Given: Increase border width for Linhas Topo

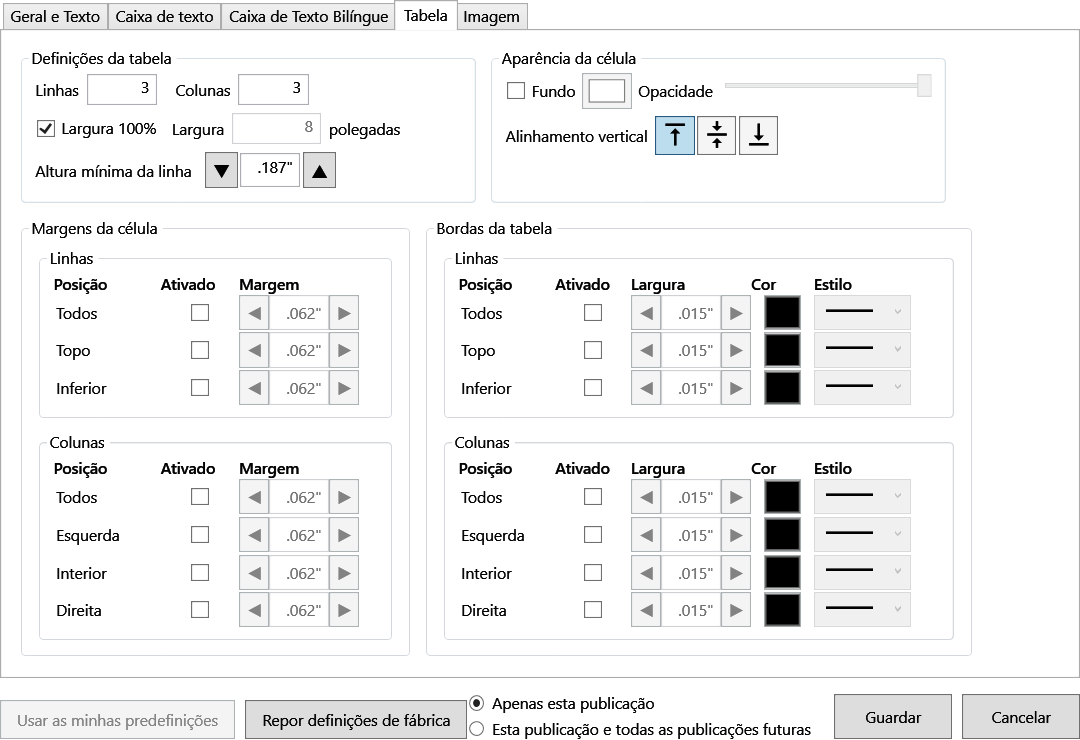Looking at the screenshot, I should pos(736,350).
